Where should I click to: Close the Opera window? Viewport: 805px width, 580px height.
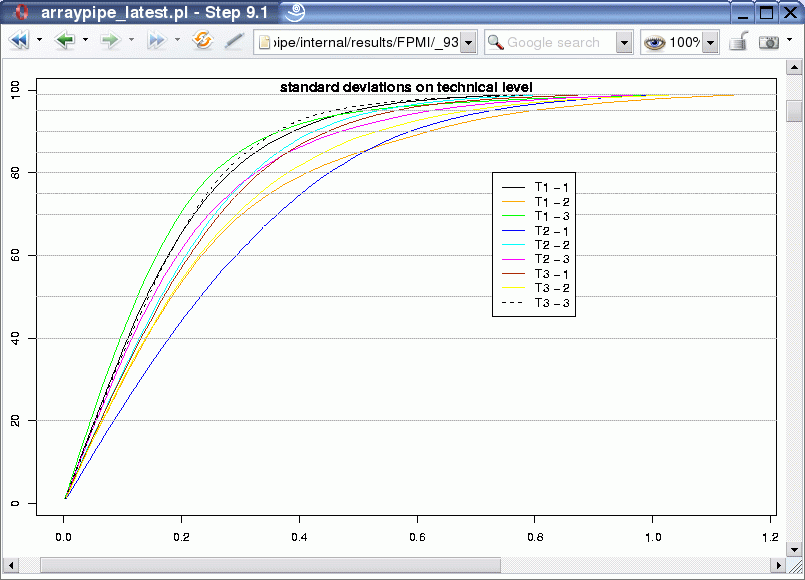click(790, 13)
